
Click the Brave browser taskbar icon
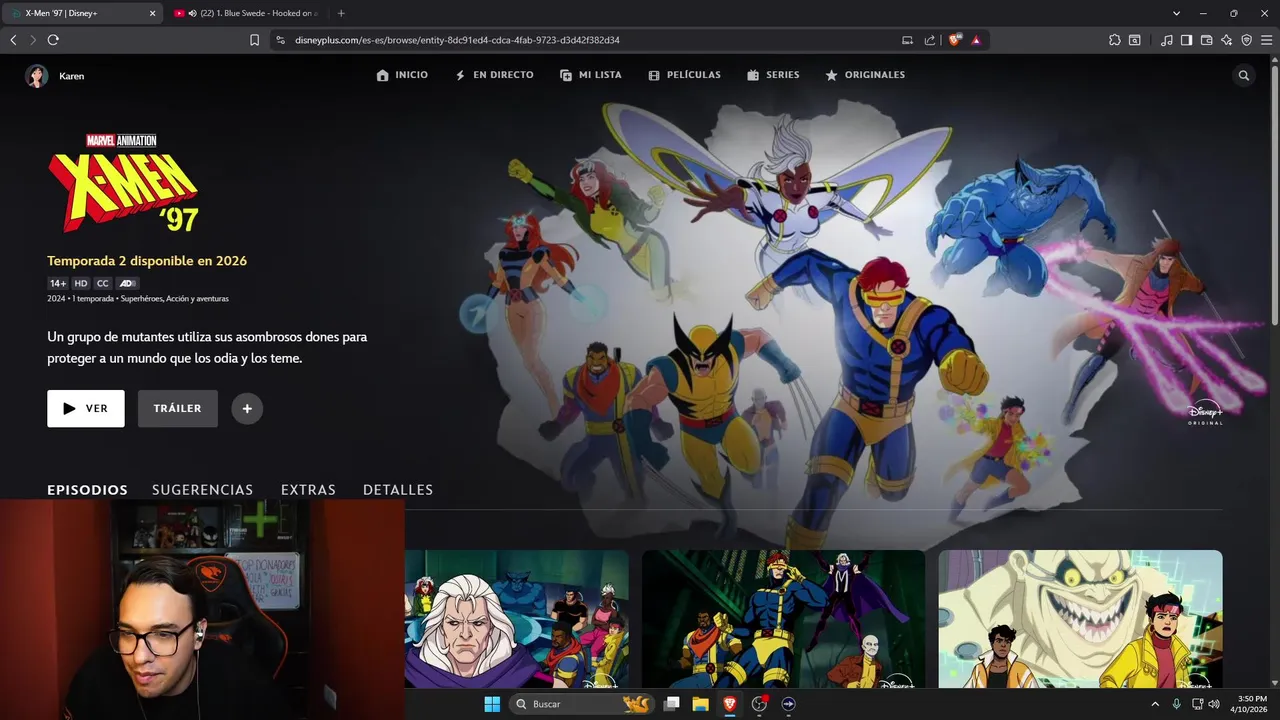(x=730, y=704)
